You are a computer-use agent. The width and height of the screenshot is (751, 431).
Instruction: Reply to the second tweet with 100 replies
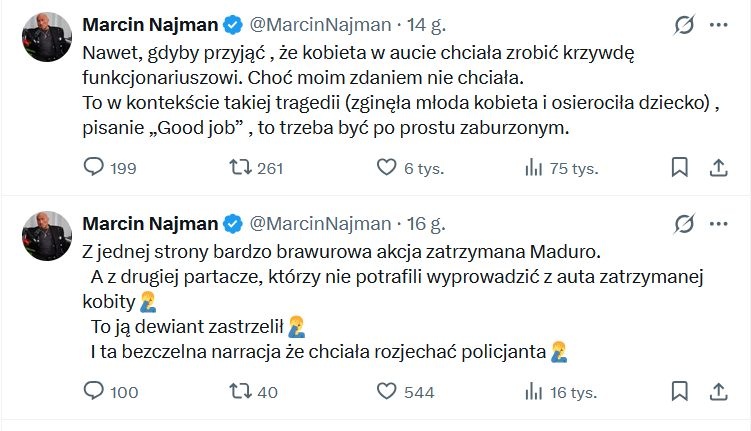pos(94,392)
